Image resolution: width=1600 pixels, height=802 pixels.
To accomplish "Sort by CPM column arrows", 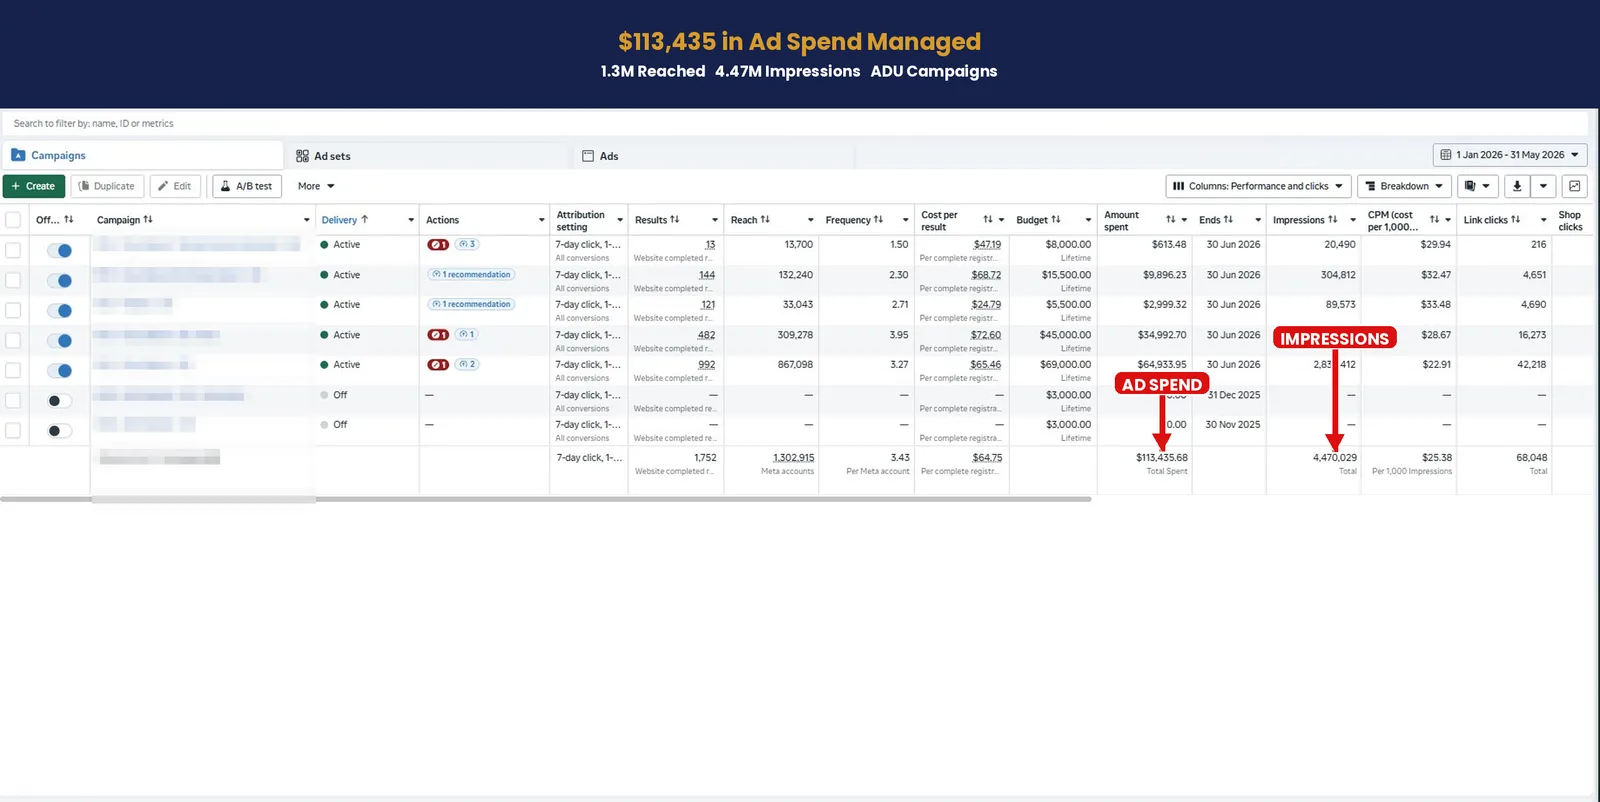I will 1434,220.
